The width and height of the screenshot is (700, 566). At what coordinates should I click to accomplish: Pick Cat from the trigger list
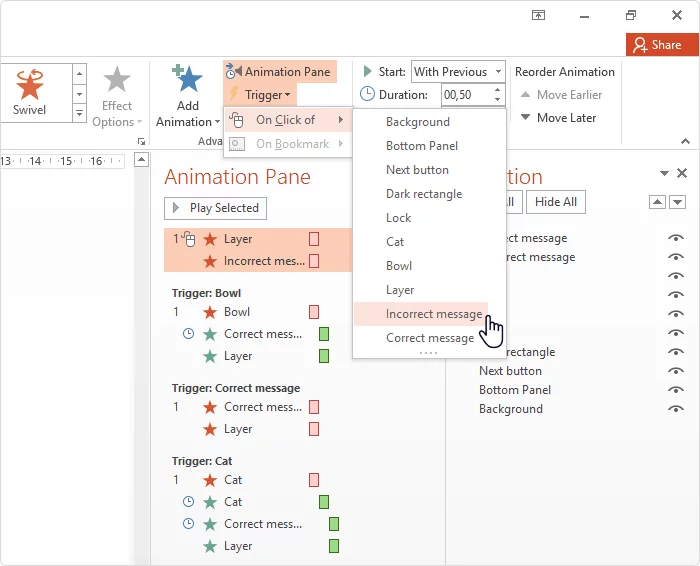tap(395, 242)
